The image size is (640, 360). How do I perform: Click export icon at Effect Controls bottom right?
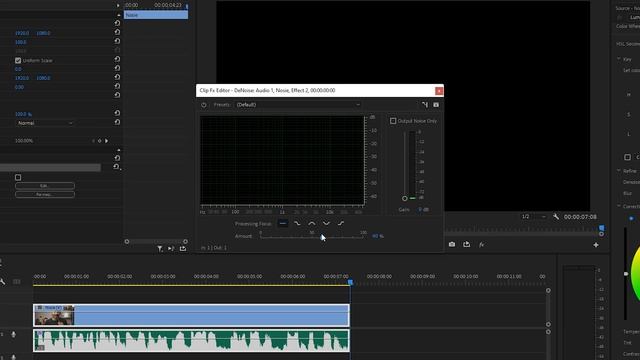coord(183,248)
